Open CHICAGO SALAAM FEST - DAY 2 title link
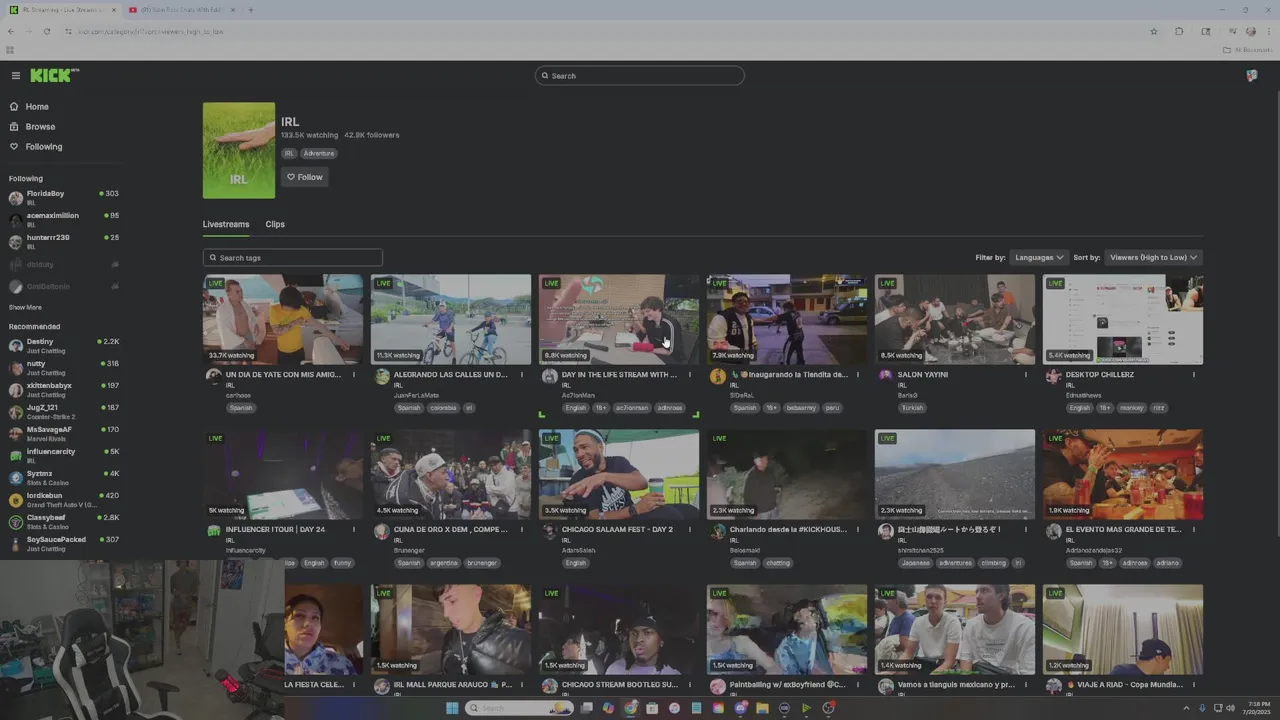 (617, 530)
